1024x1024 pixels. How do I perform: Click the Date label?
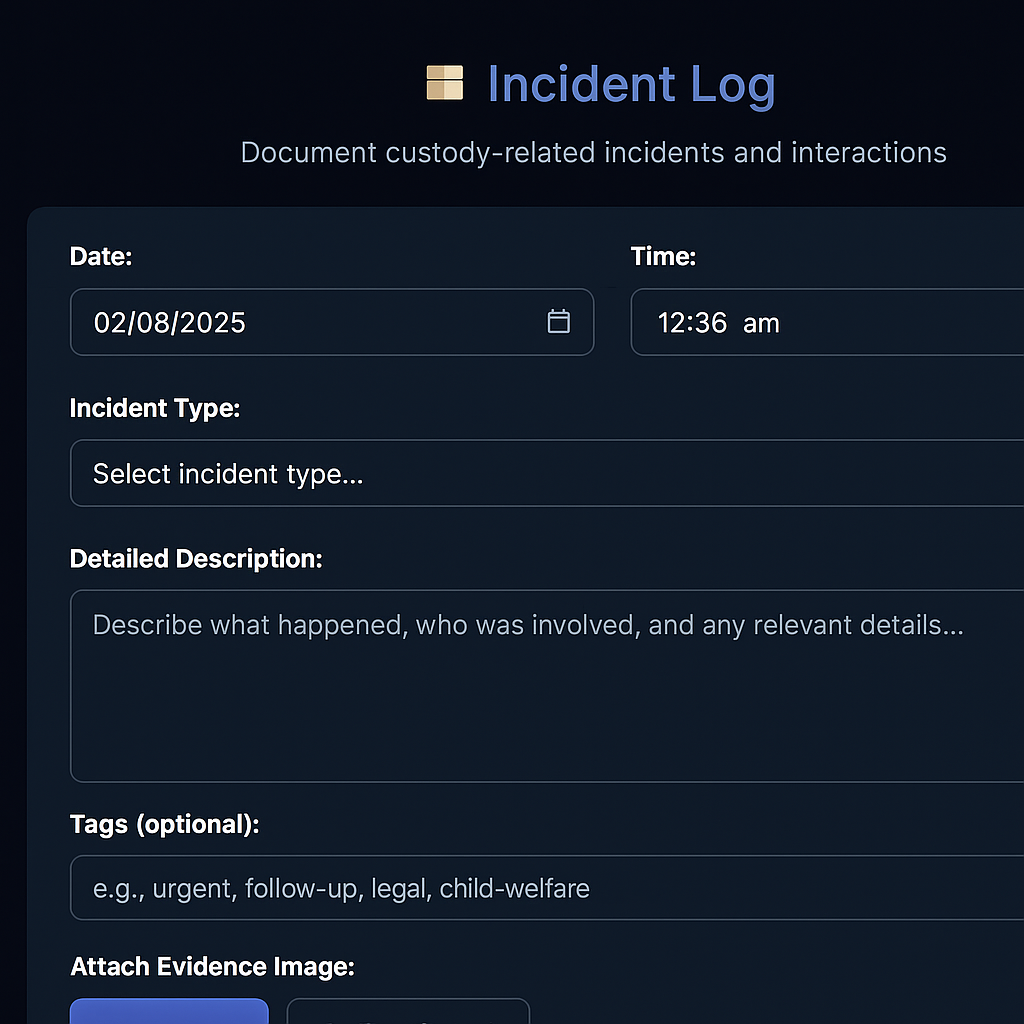coord(101,256)
